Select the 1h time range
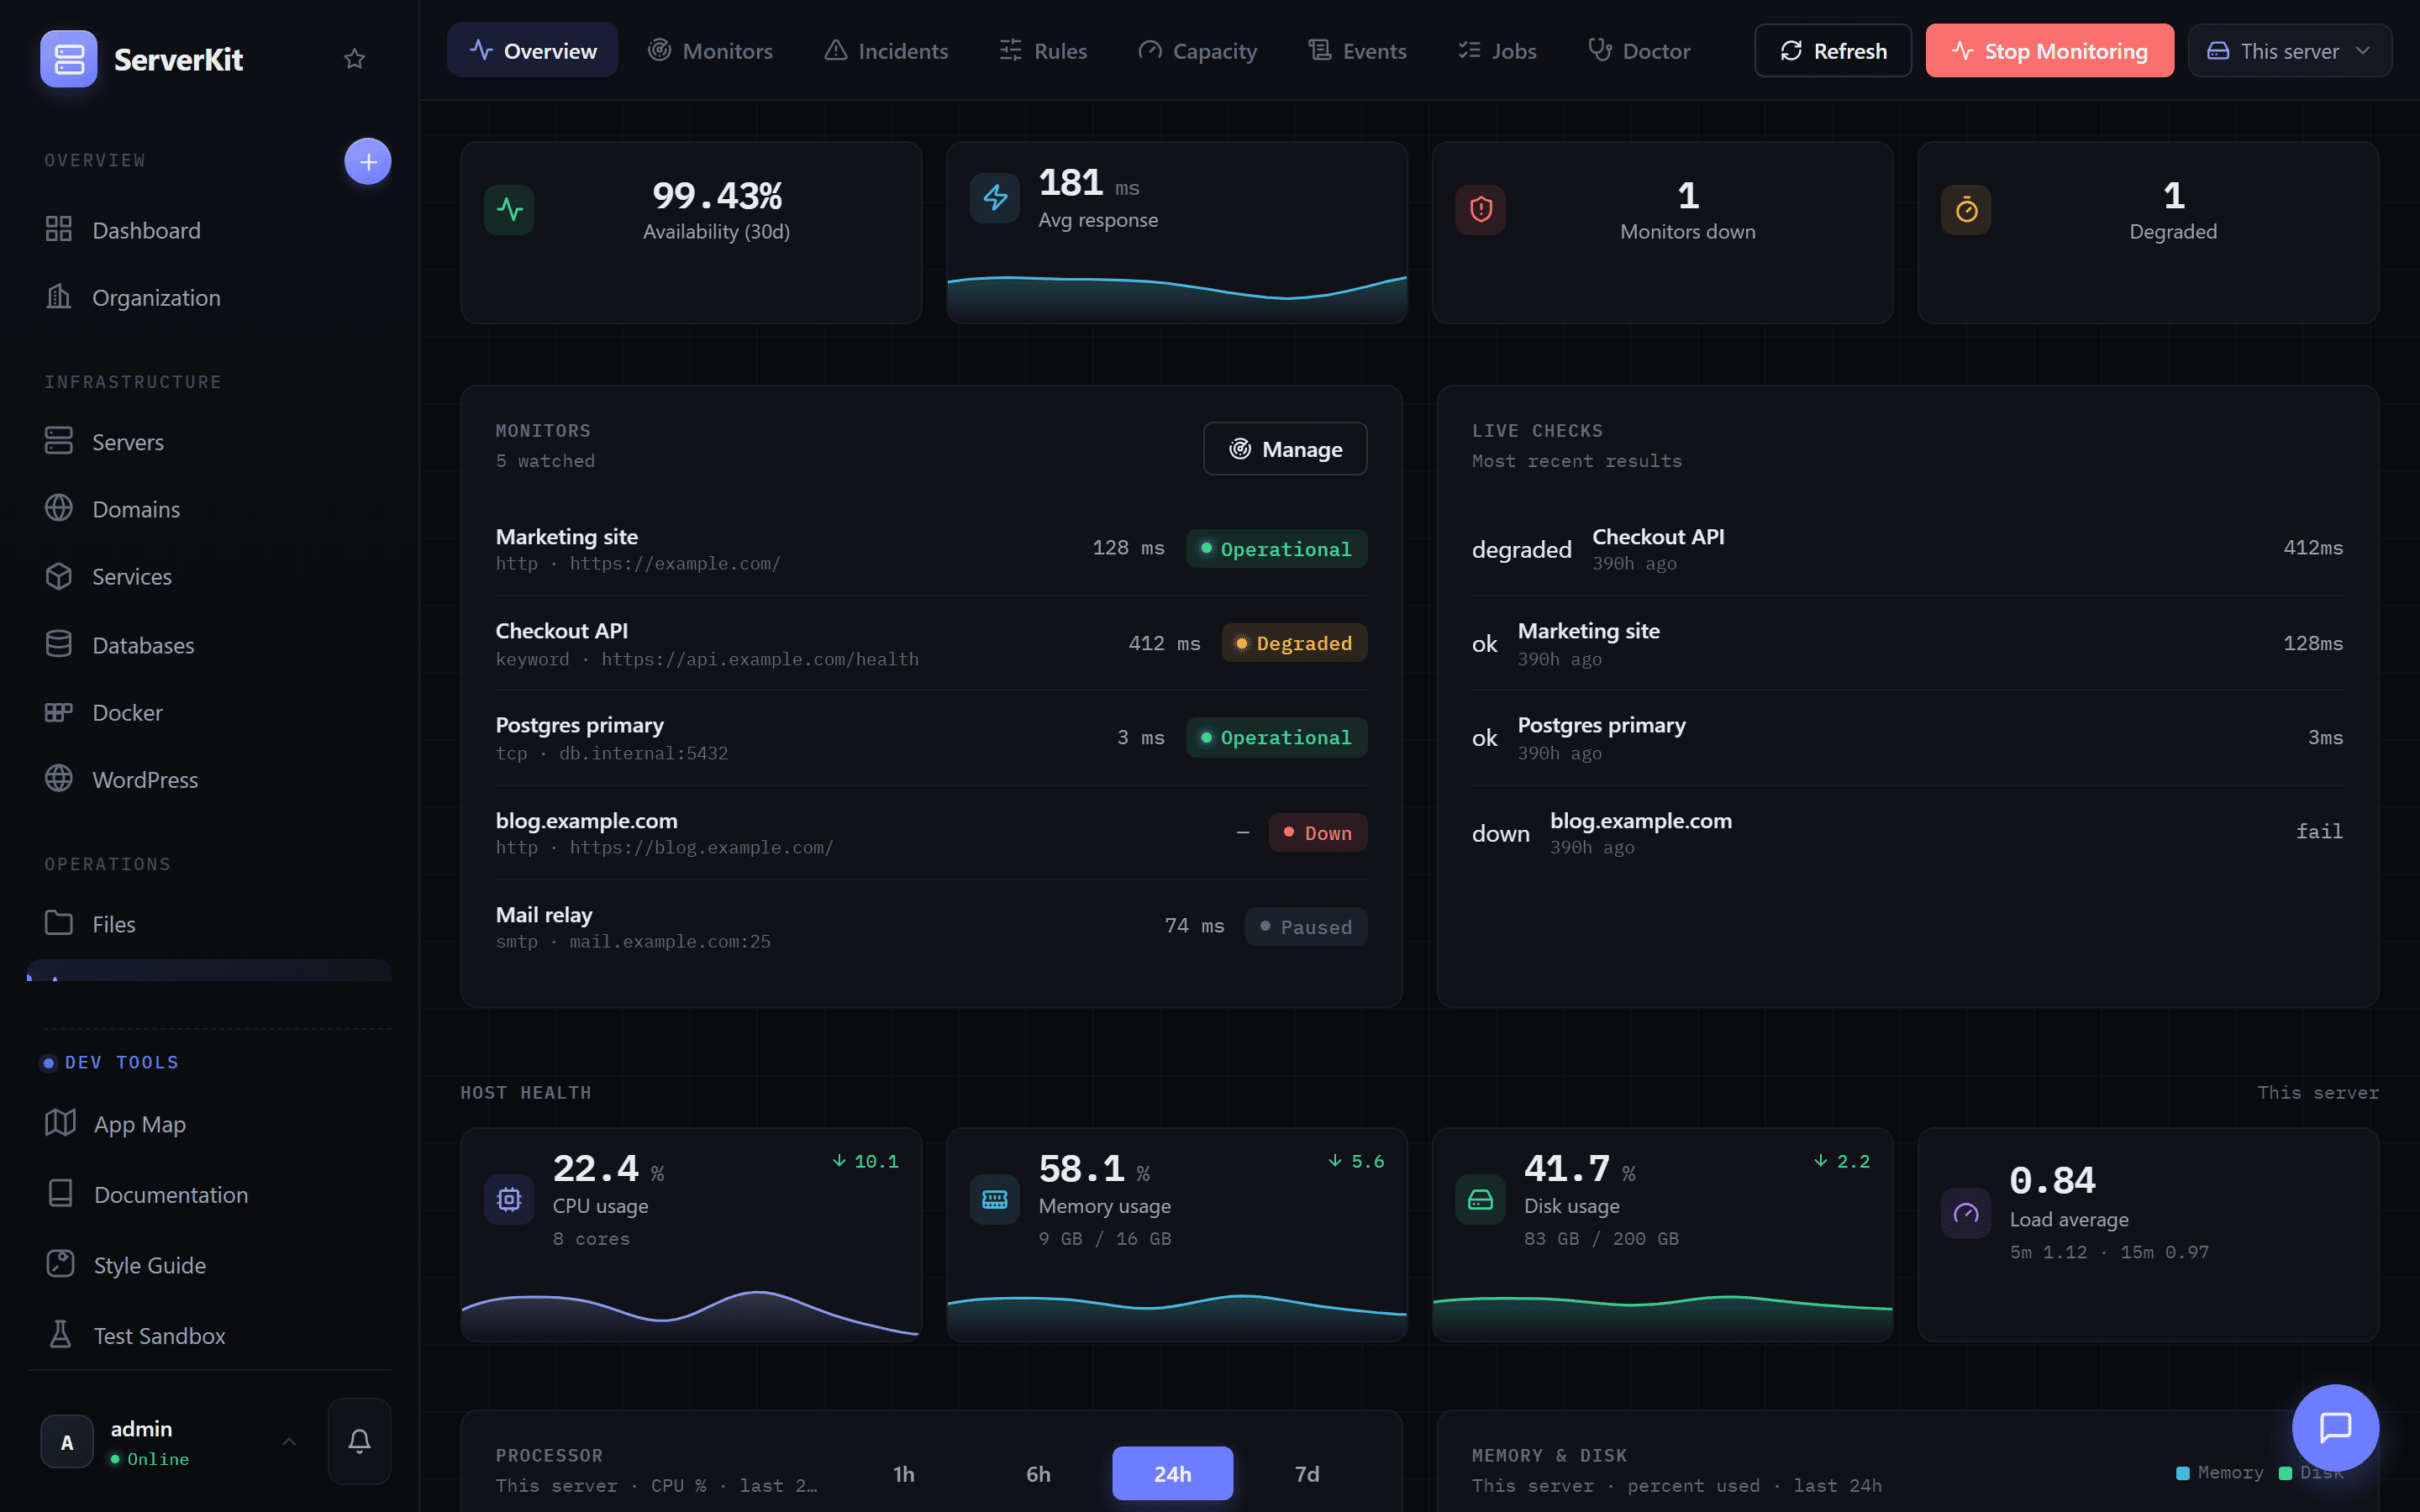The height and width of the screenshot is (1512, 2420). point(904,1473)
